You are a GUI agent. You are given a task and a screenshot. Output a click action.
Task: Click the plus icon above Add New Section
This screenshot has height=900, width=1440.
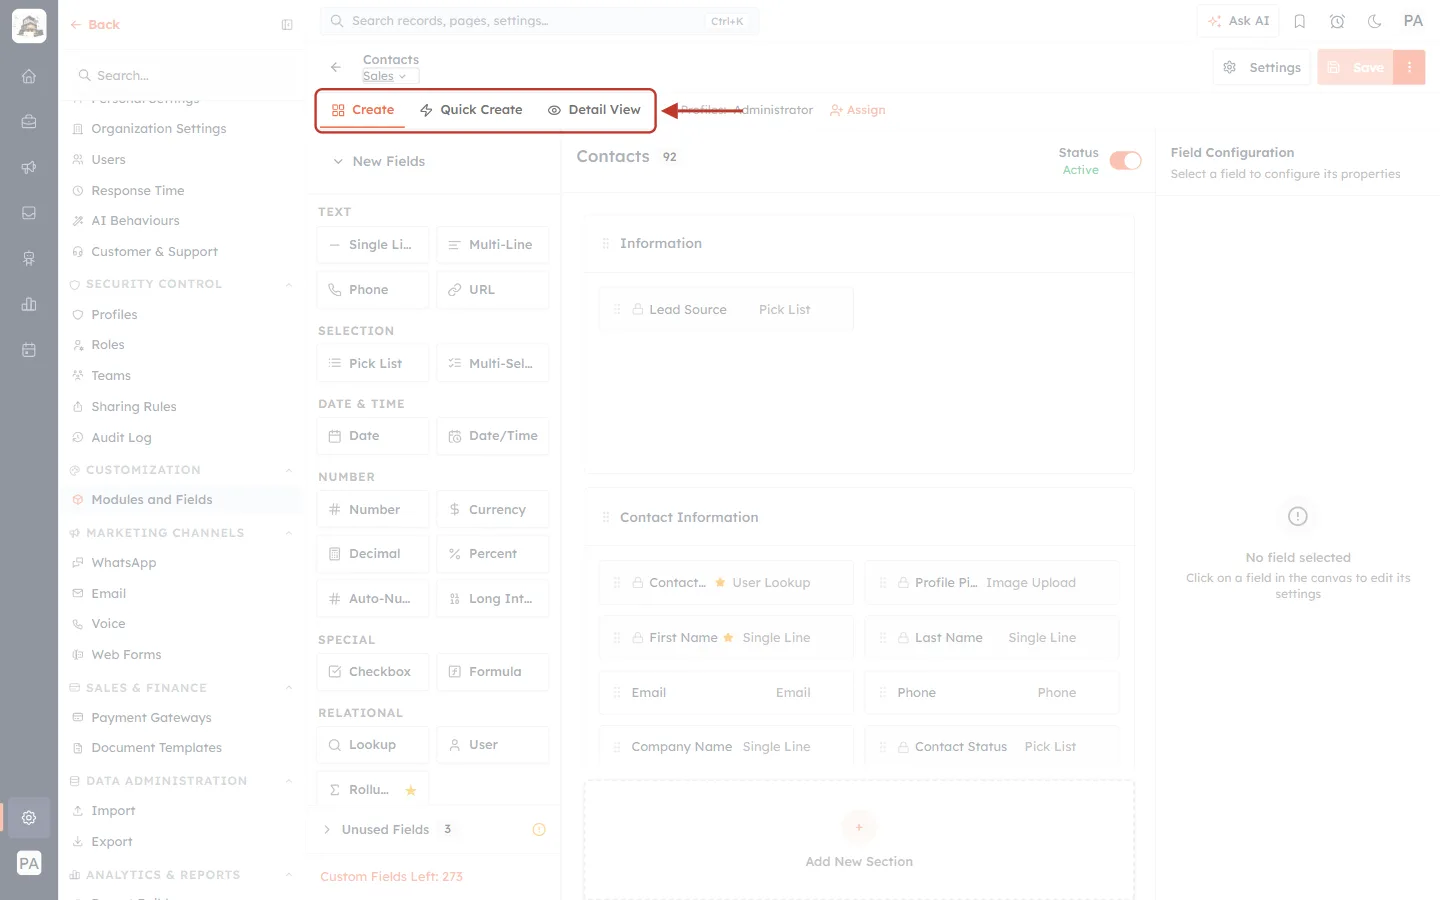tap(859, 827)
